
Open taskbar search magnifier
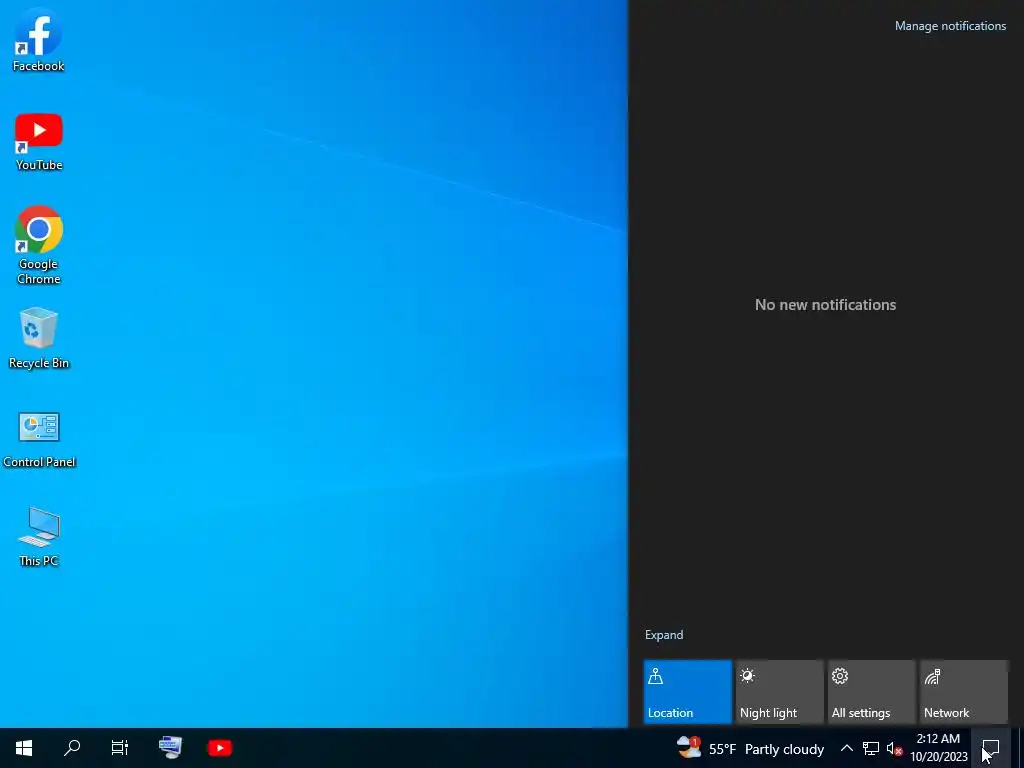pyautogui.click(x=72, y=748)
